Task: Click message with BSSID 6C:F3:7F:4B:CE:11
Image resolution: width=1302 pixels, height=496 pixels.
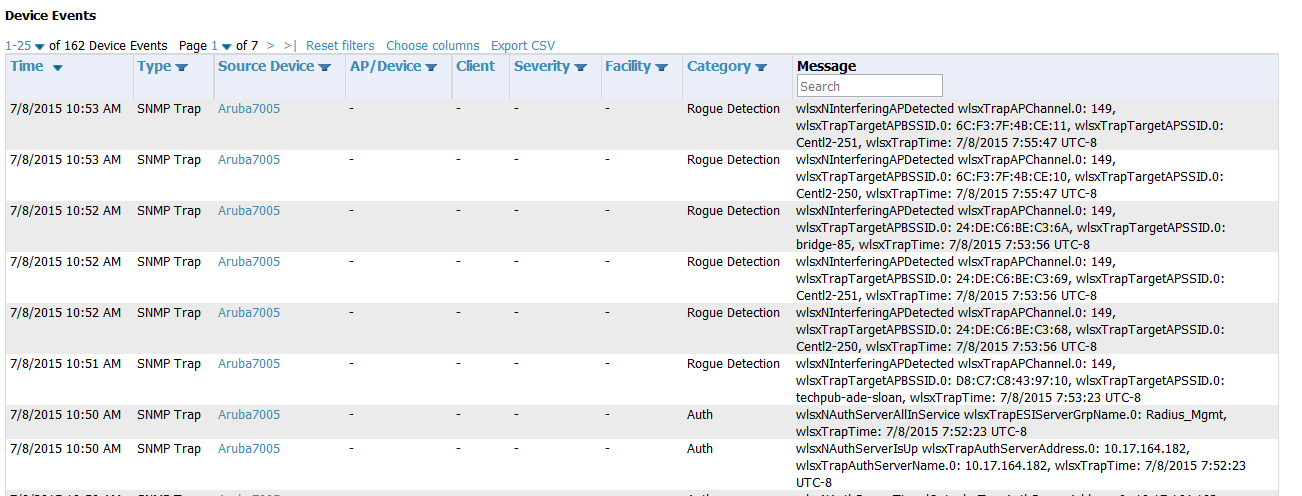Action: [1010, 125]
